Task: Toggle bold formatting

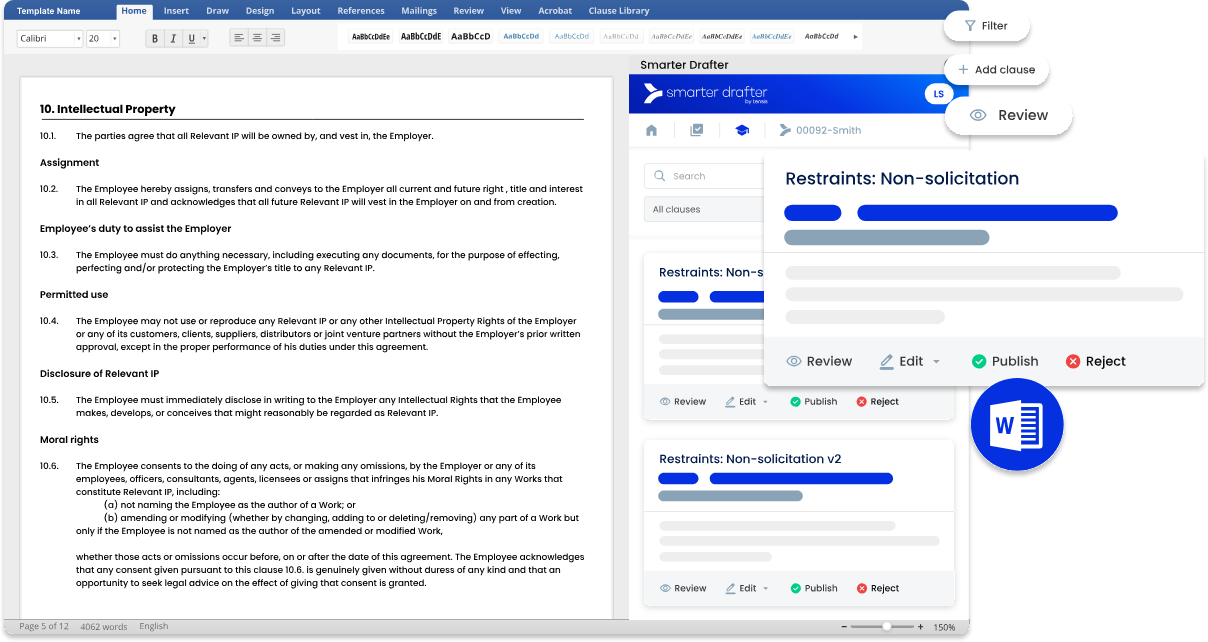Action: (154, 38)
